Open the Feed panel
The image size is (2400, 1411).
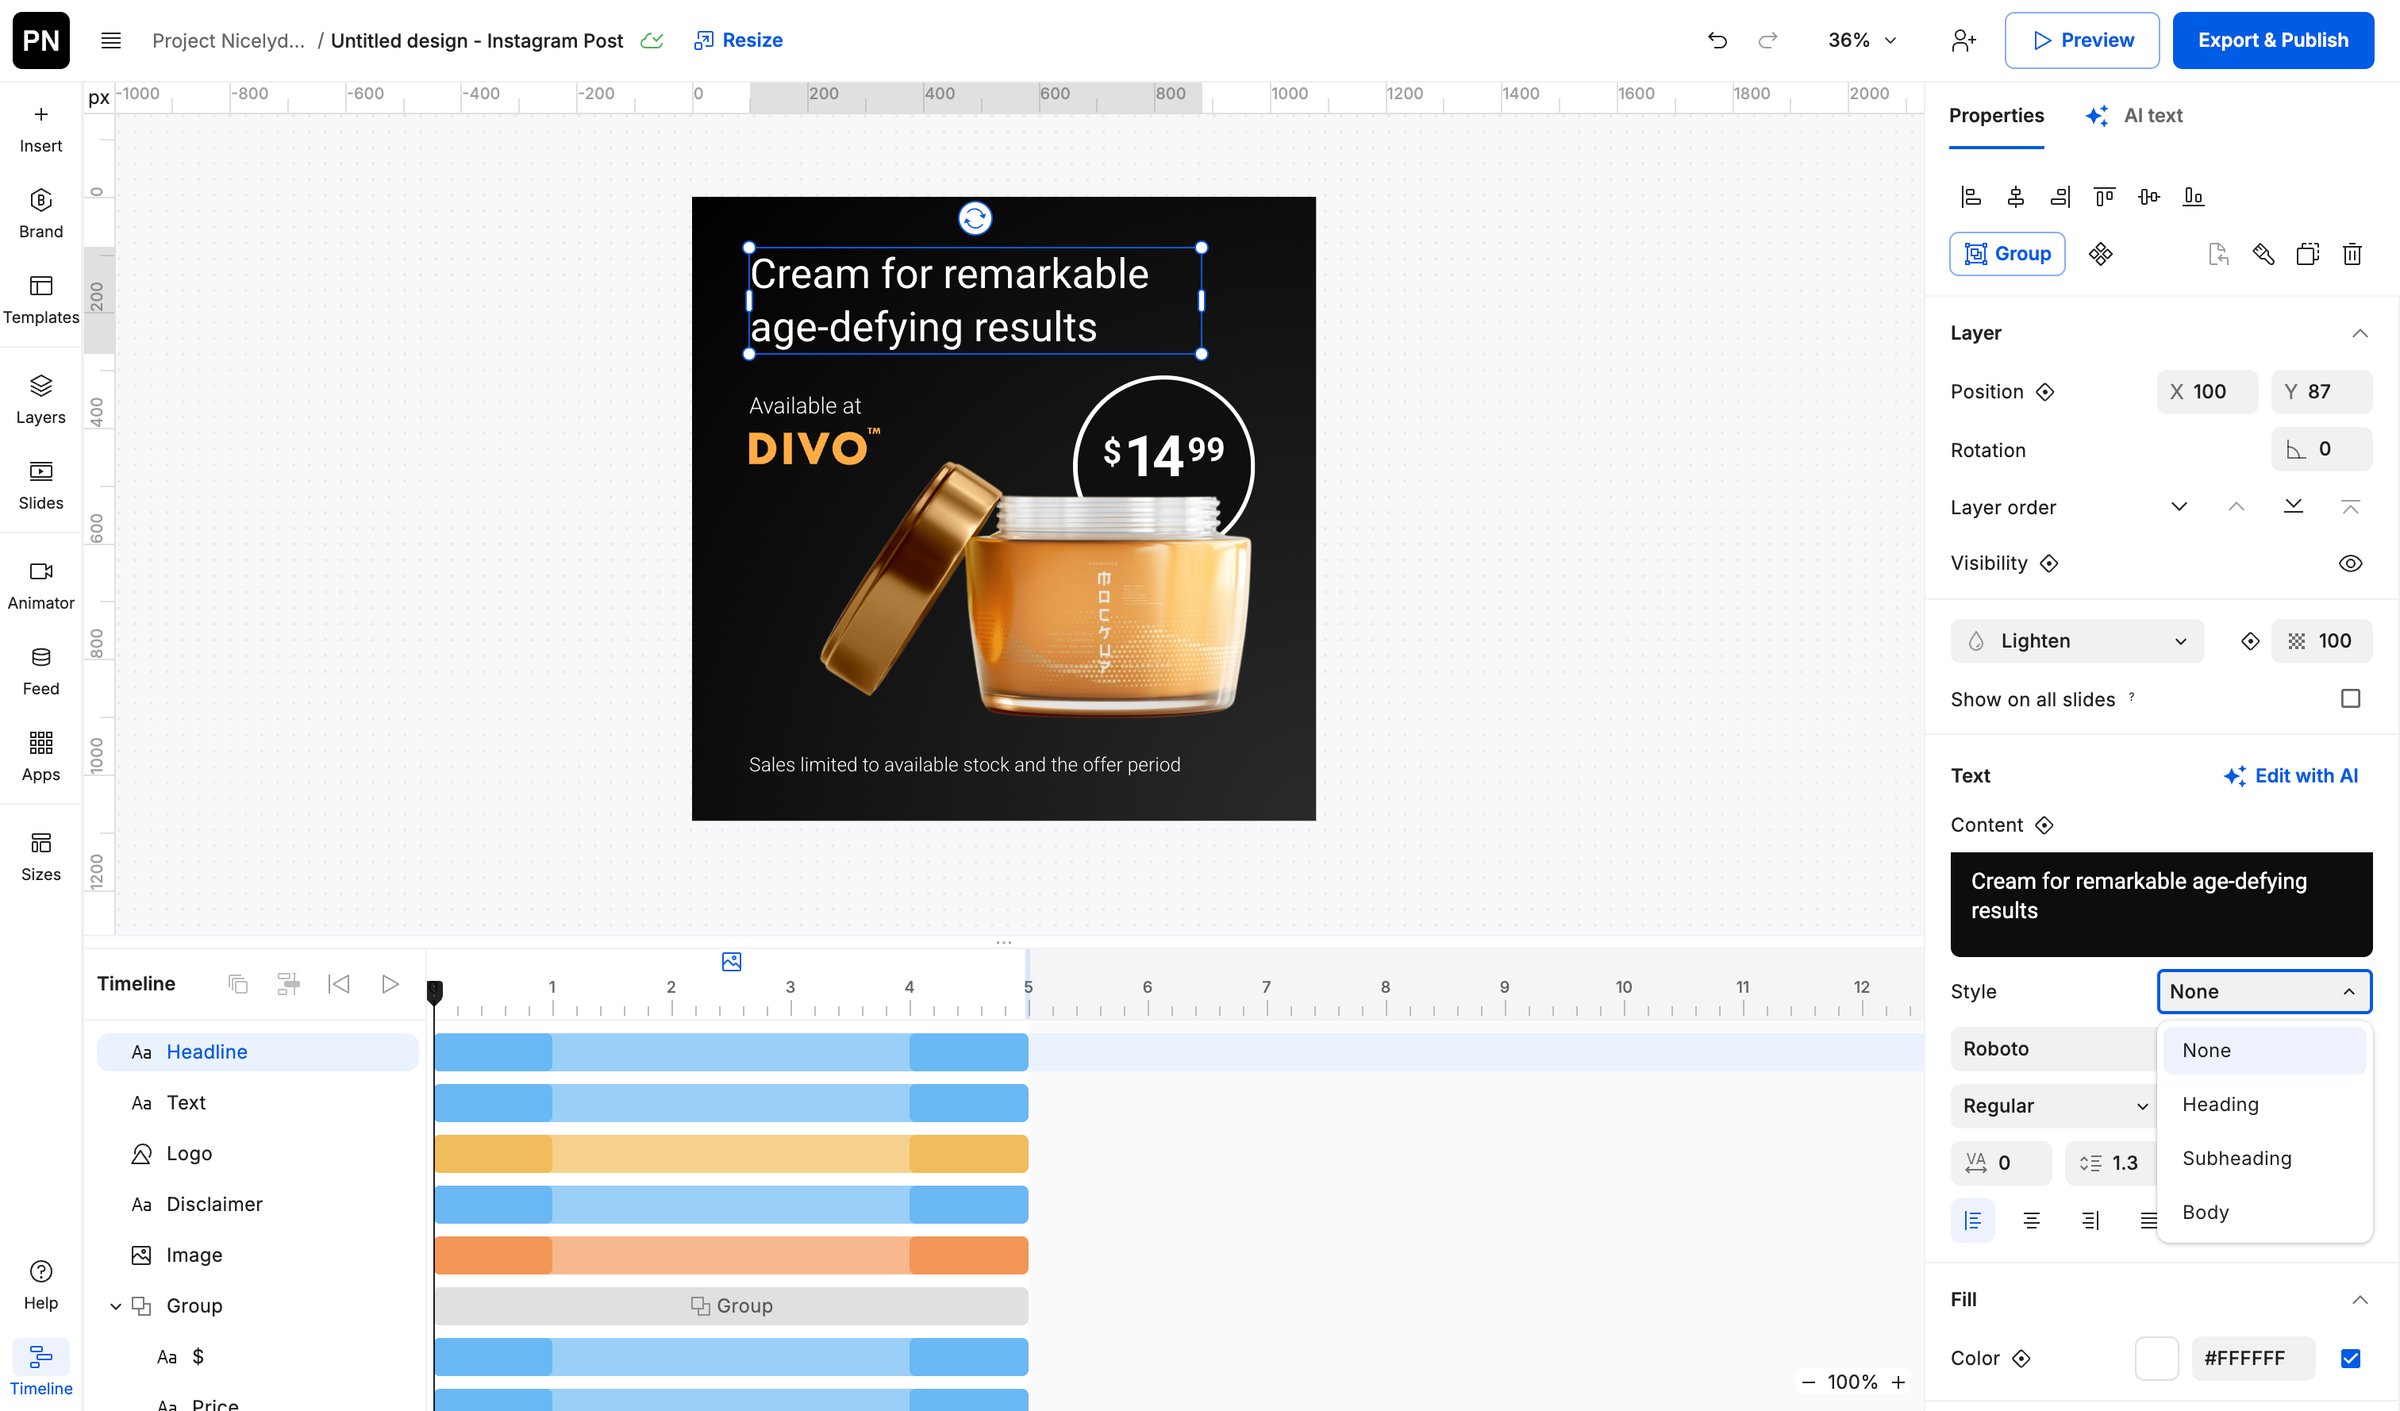41,673
